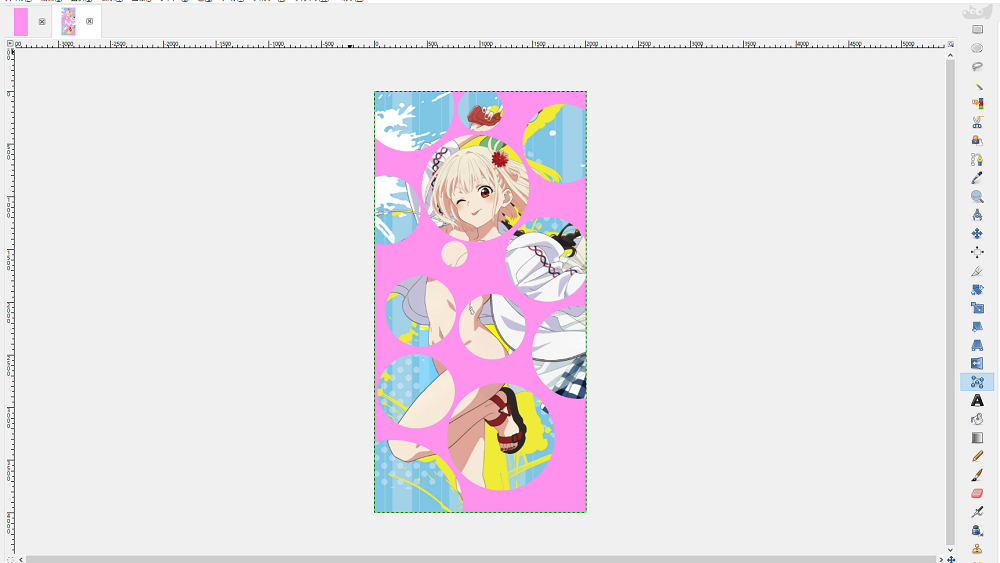Screen dimensions: 1000x563
Task: Pick the Select by Color tool
Action: coord(977,103)
